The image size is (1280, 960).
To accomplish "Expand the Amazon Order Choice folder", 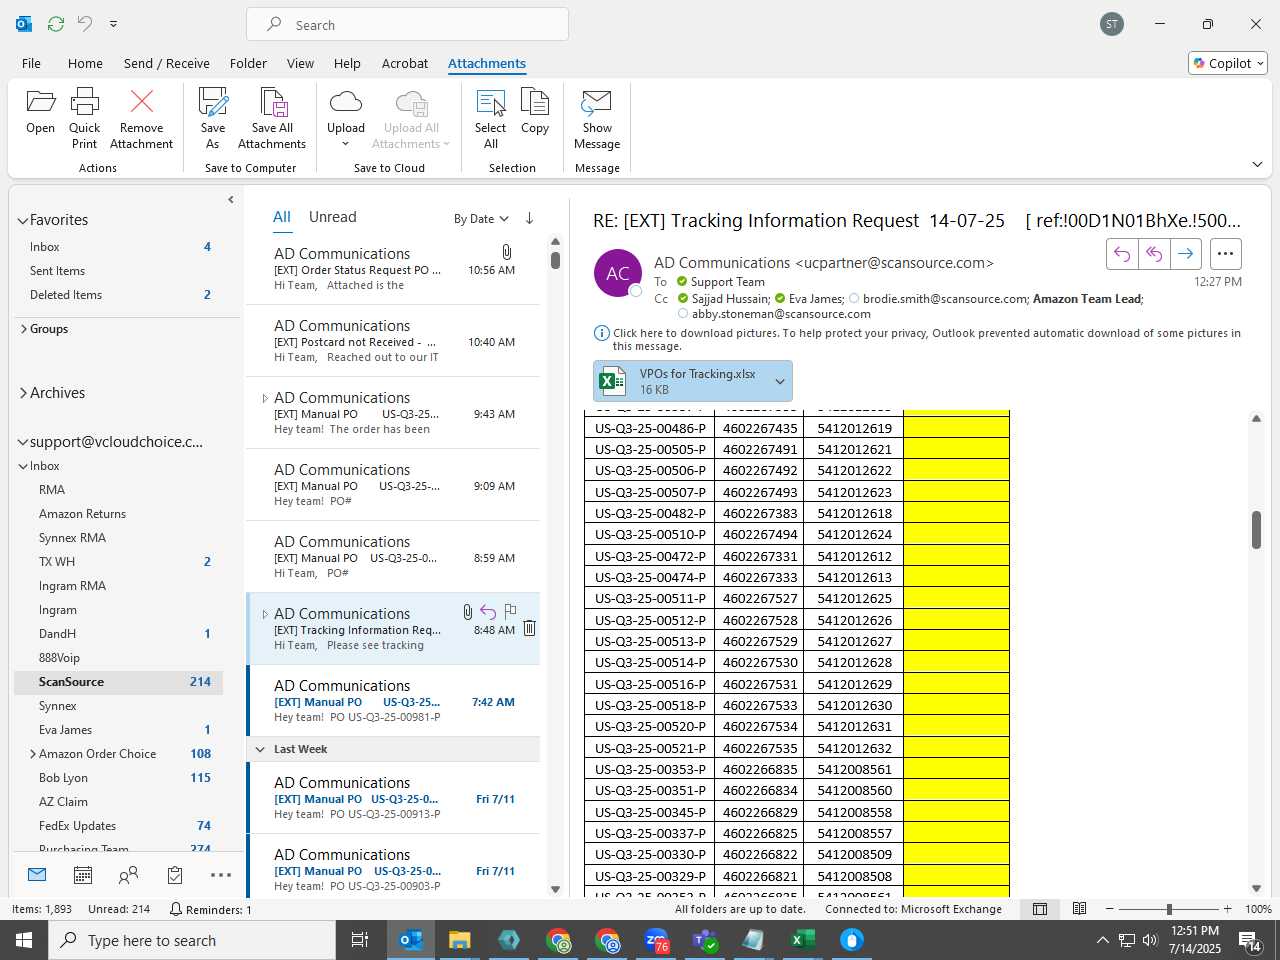I will [33, 754].
